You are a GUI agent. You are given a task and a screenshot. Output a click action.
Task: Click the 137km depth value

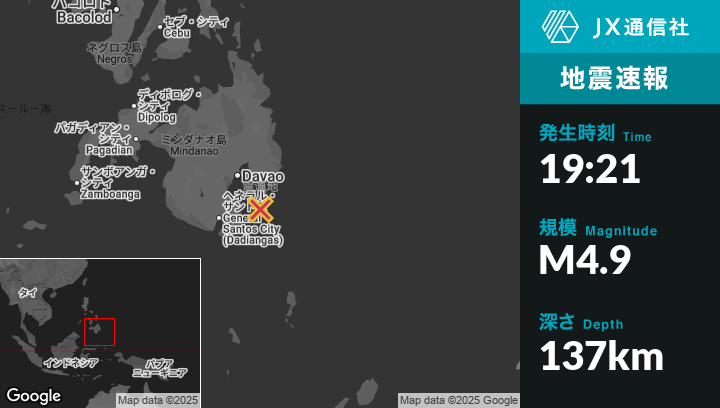coord(602,355)
